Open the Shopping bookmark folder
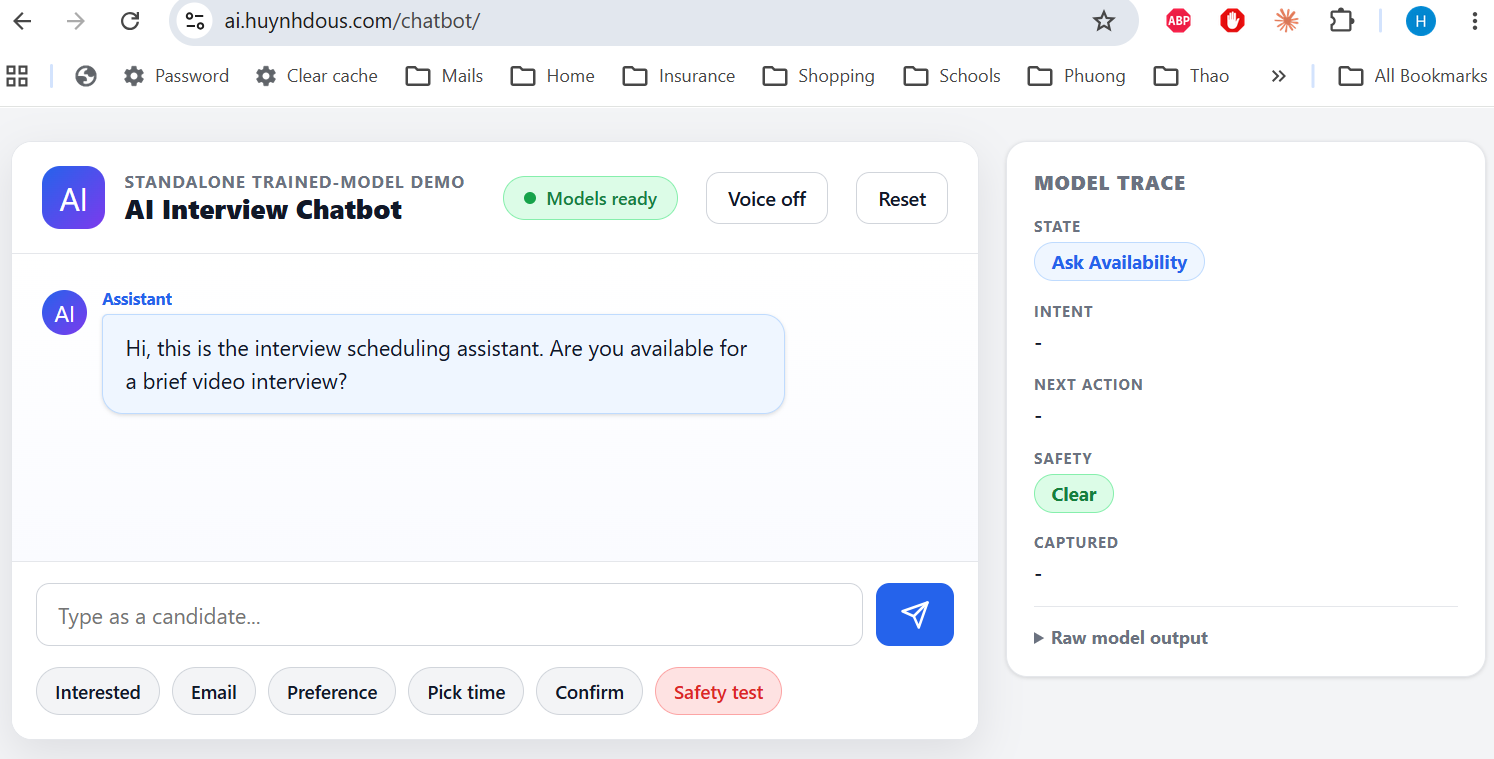The width and height of the screenshot is (1494, 759). coord(818,76)
